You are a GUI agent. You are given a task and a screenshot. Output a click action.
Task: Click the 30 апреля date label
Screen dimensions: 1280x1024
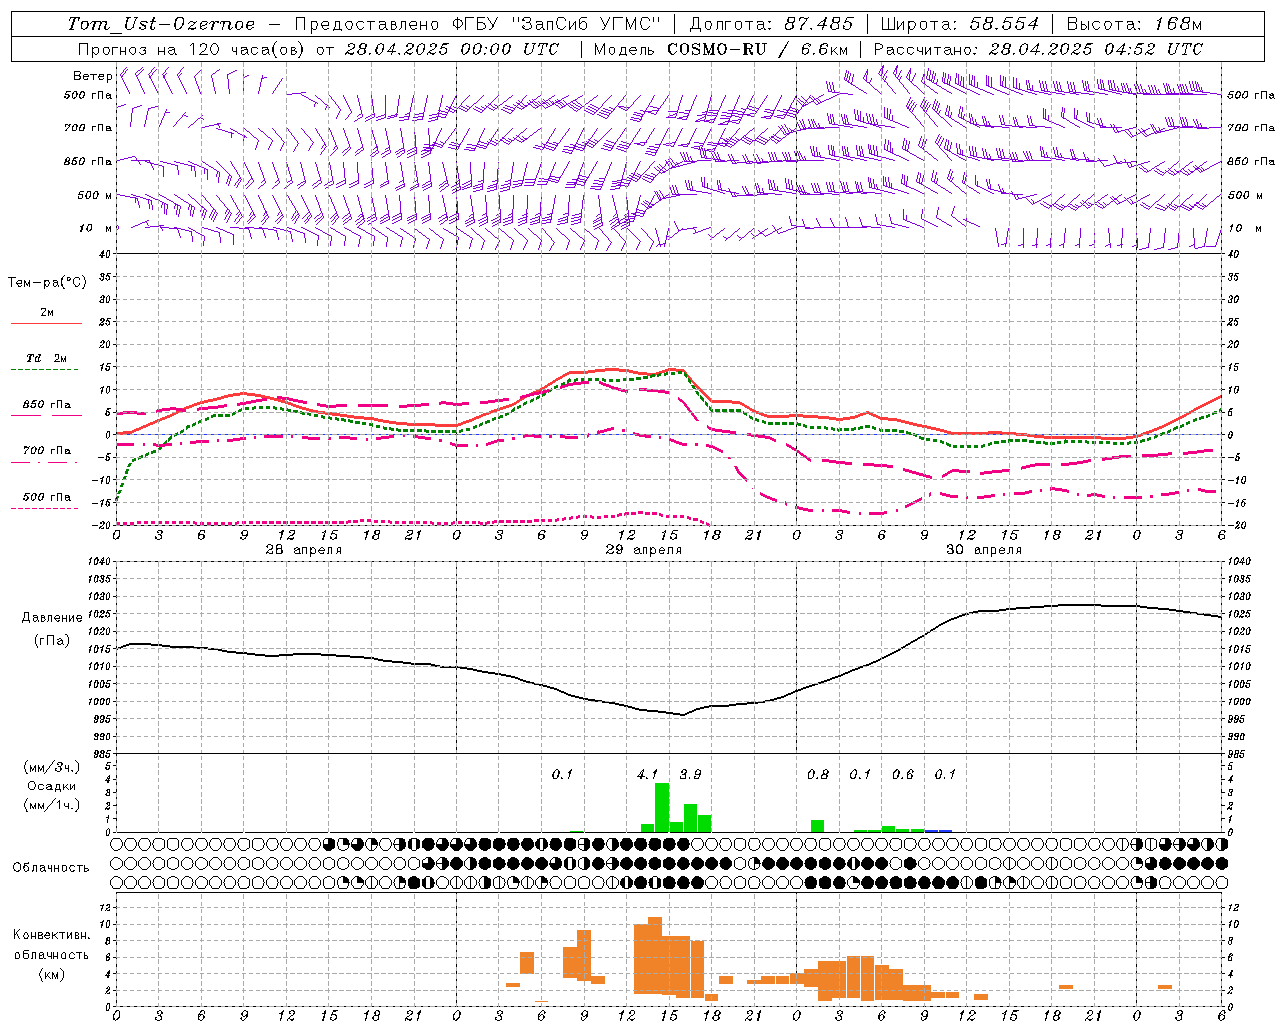pyautogui.click(x=983, y=550)
